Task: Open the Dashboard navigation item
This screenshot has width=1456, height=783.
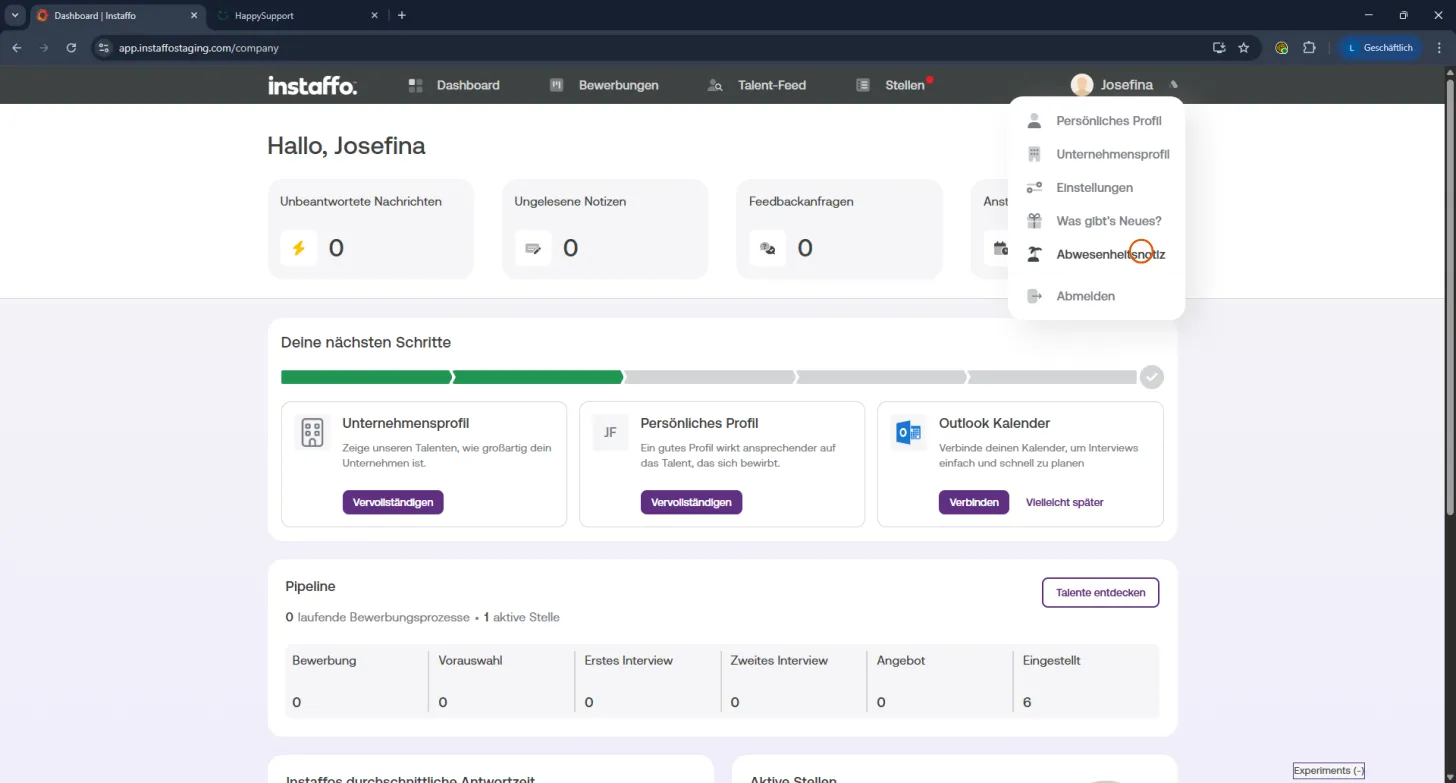Action: [x=454, y=85]
